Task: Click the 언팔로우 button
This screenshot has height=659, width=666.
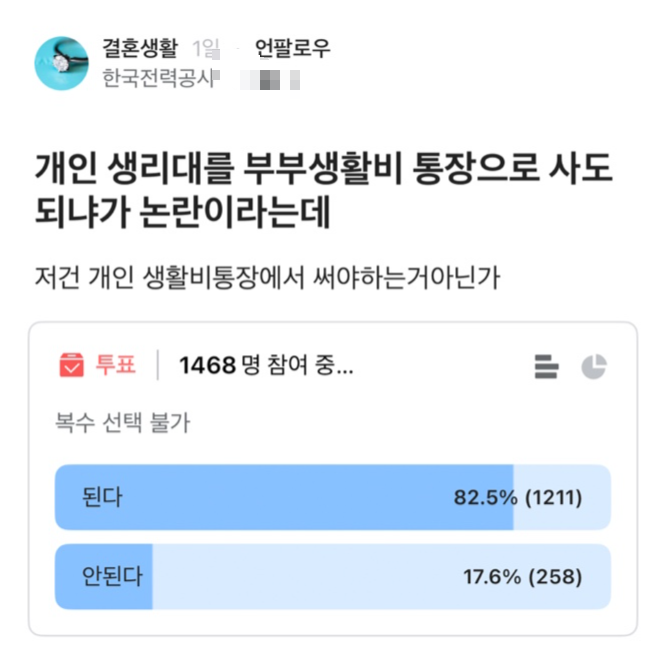Action: 292,48
